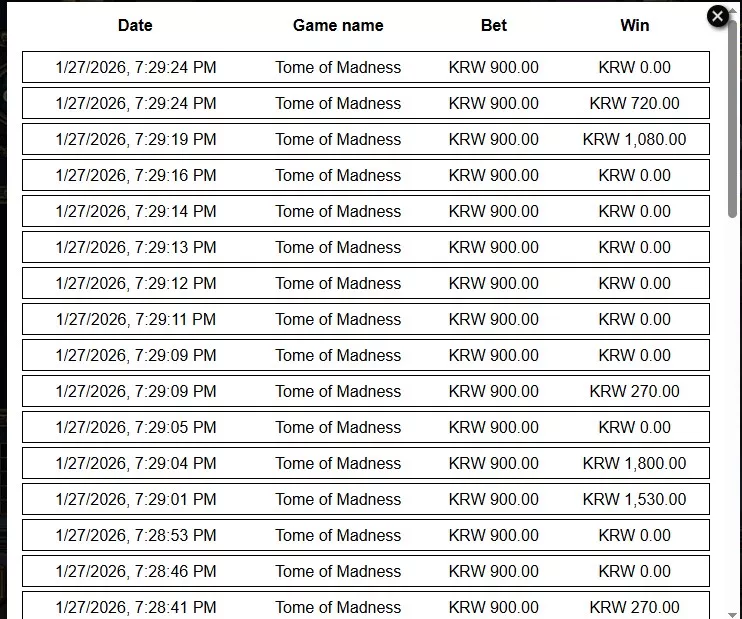Select the 7:29:12 PM history row

tap(366, 283)
